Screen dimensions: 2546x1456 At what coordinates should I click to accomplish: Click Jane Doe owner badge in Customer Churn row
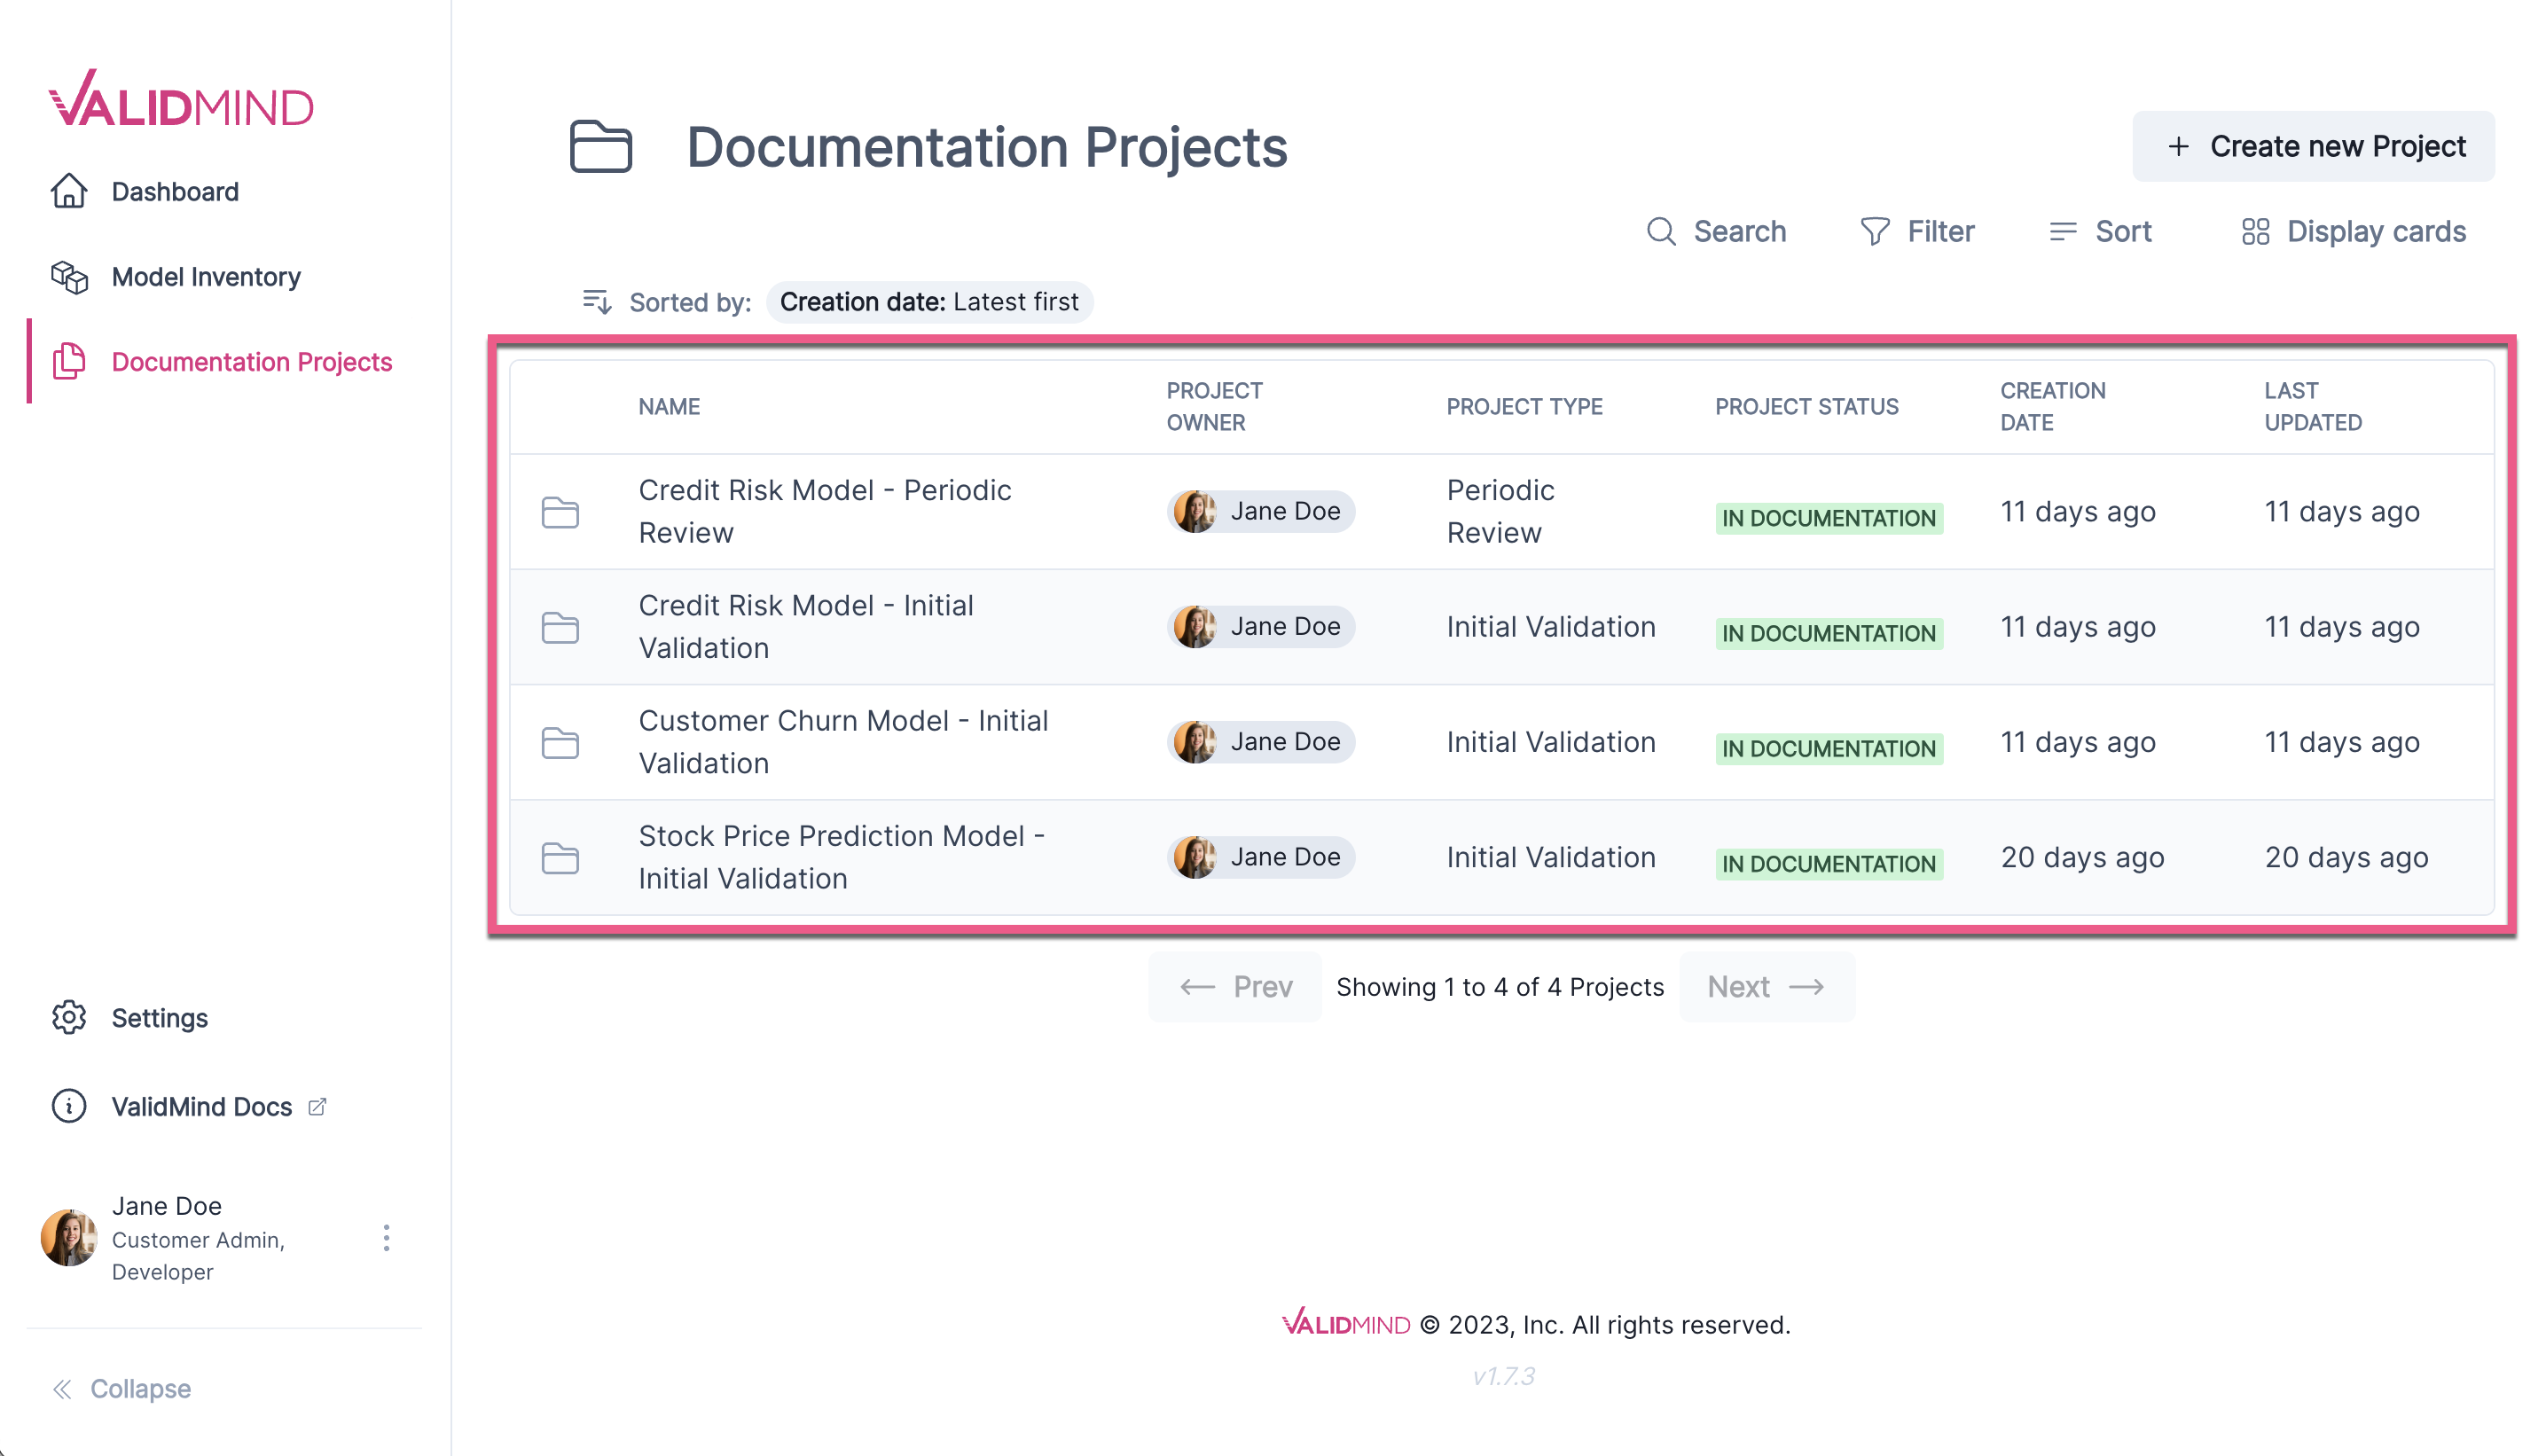(1260, 742)
